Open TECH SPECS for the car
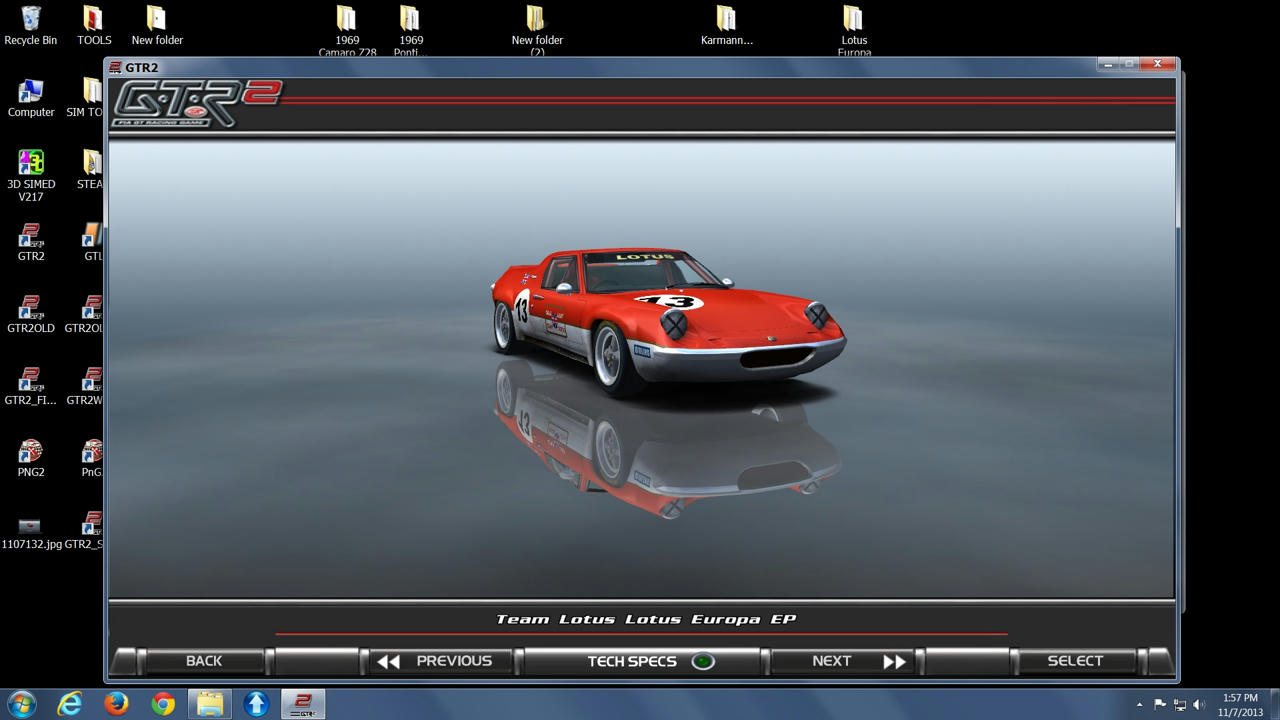1280x720 pixels. point(642,661)
